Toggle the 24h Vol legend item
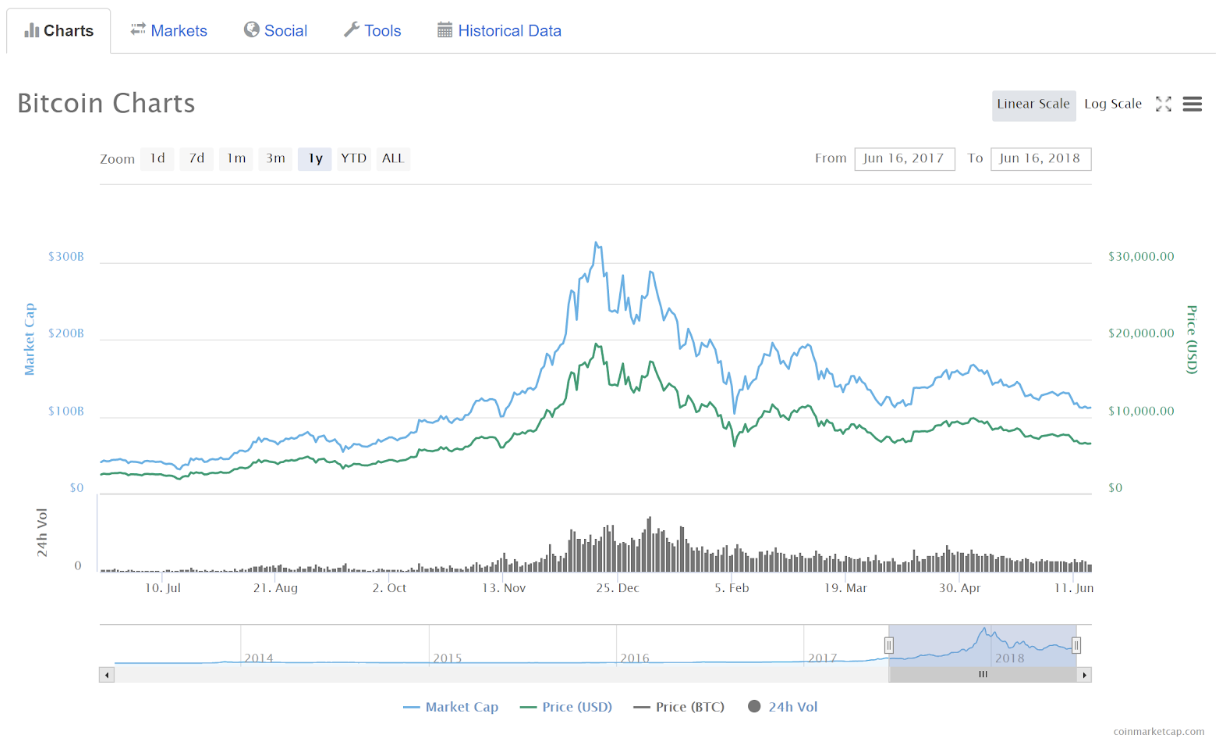The image size is (1226, 744). coord(782,707)
